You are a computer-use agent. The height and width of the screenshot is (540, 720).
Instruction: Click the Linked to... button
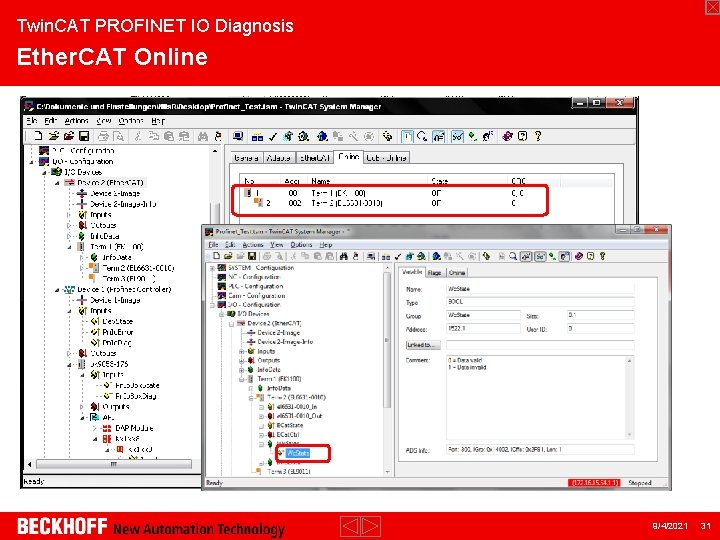tap(423, 345)
